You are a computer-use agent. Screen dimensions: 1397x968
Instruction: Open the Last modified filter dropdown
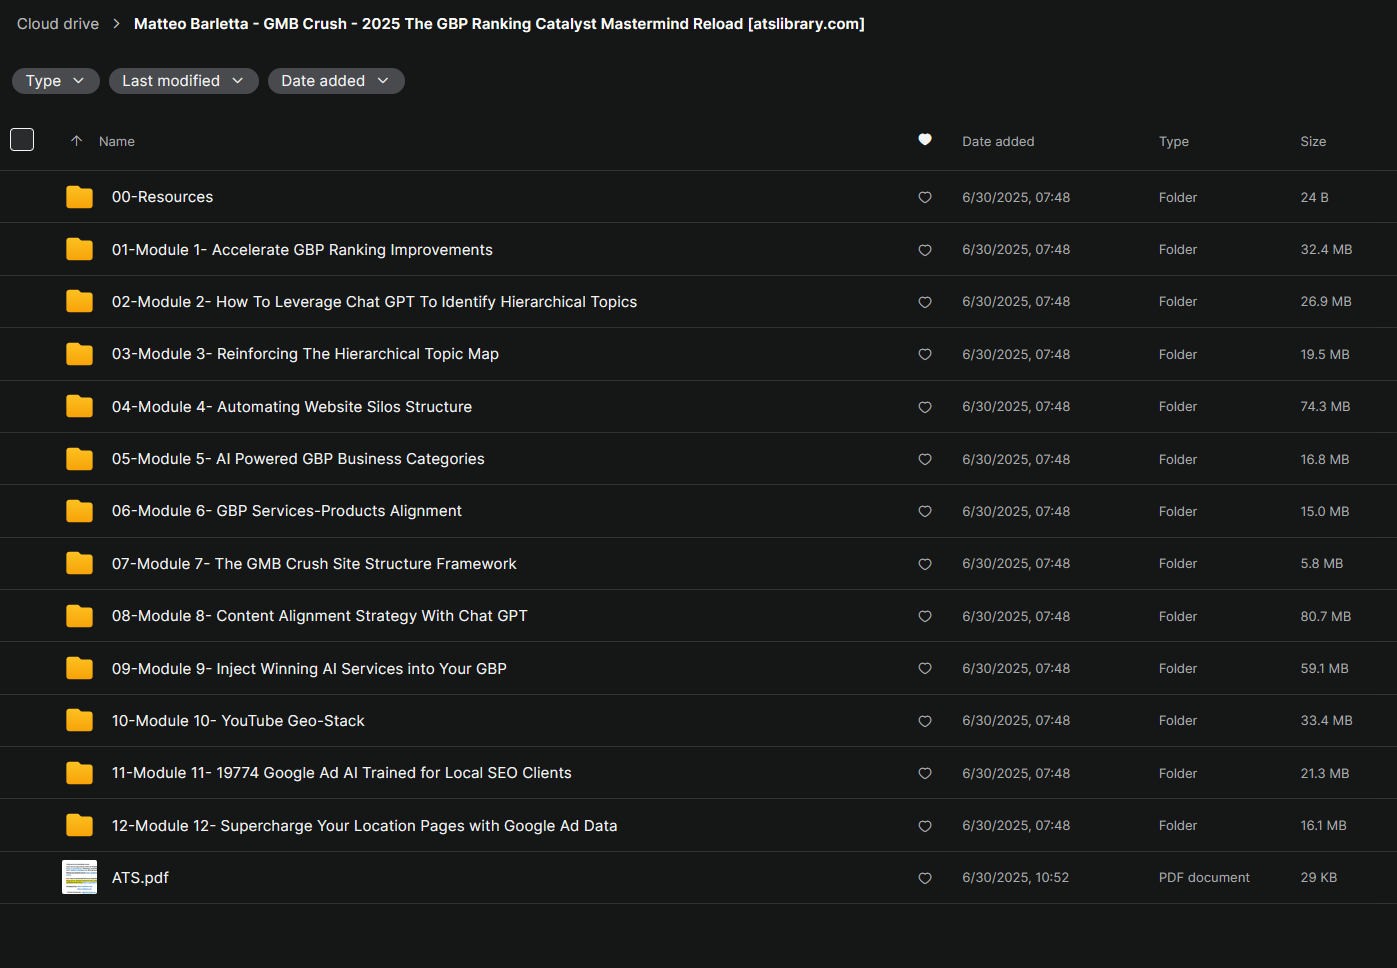tap(183, 81)
